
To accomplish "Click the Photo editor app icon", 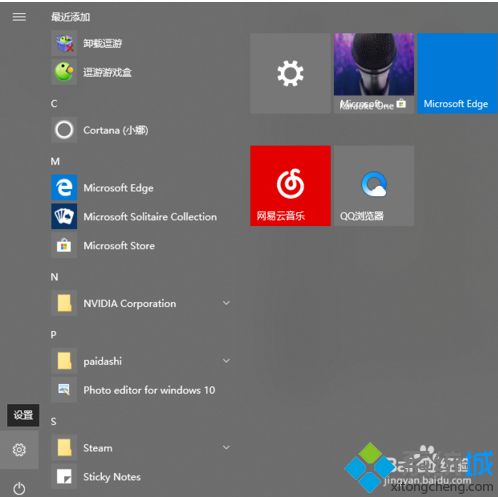I will pyautogui.click(x=64, y=390).
